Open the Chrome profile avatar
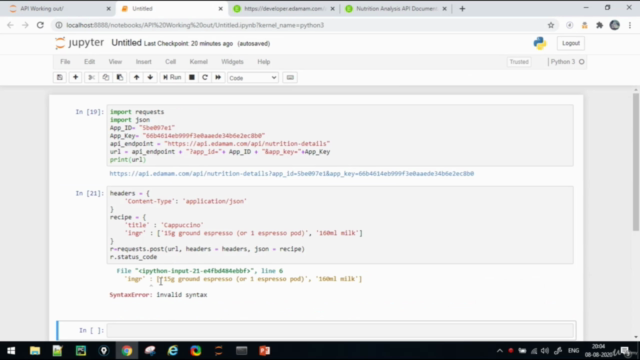The width and height of the screenshot is (640, 360). (614, 25)
